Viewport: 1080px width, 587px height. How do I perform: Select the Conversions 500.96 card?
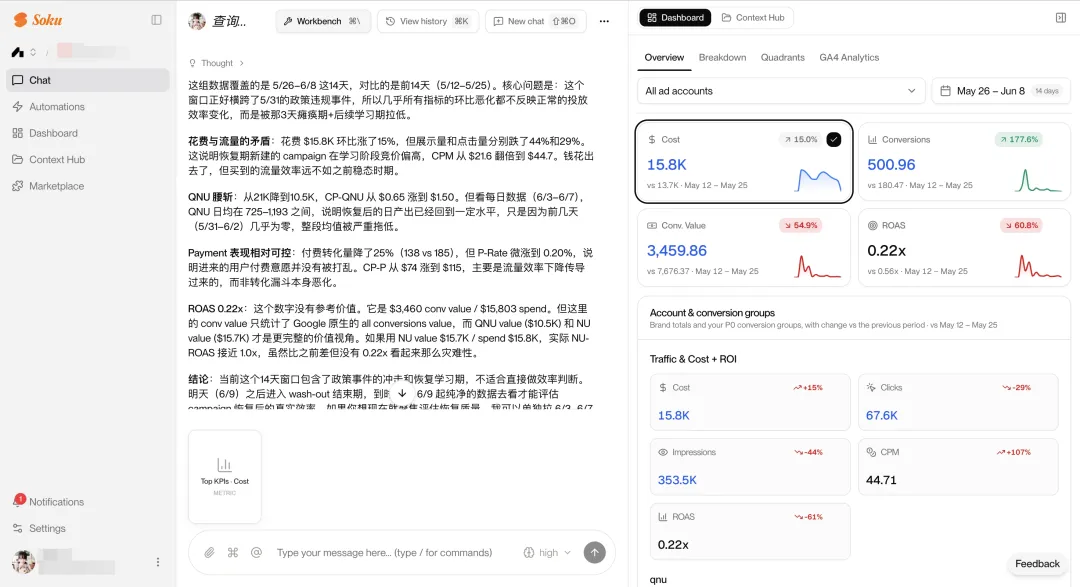(x=964, y=162)
